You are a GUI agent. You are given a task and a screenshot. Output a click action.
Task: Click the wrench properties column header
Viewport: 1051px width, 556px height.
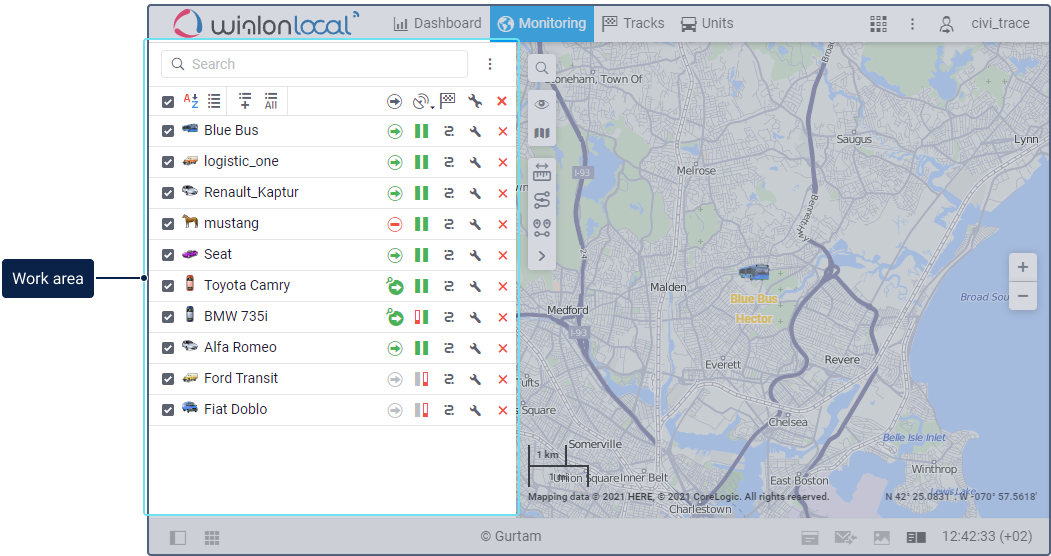(x=475, y=102)
